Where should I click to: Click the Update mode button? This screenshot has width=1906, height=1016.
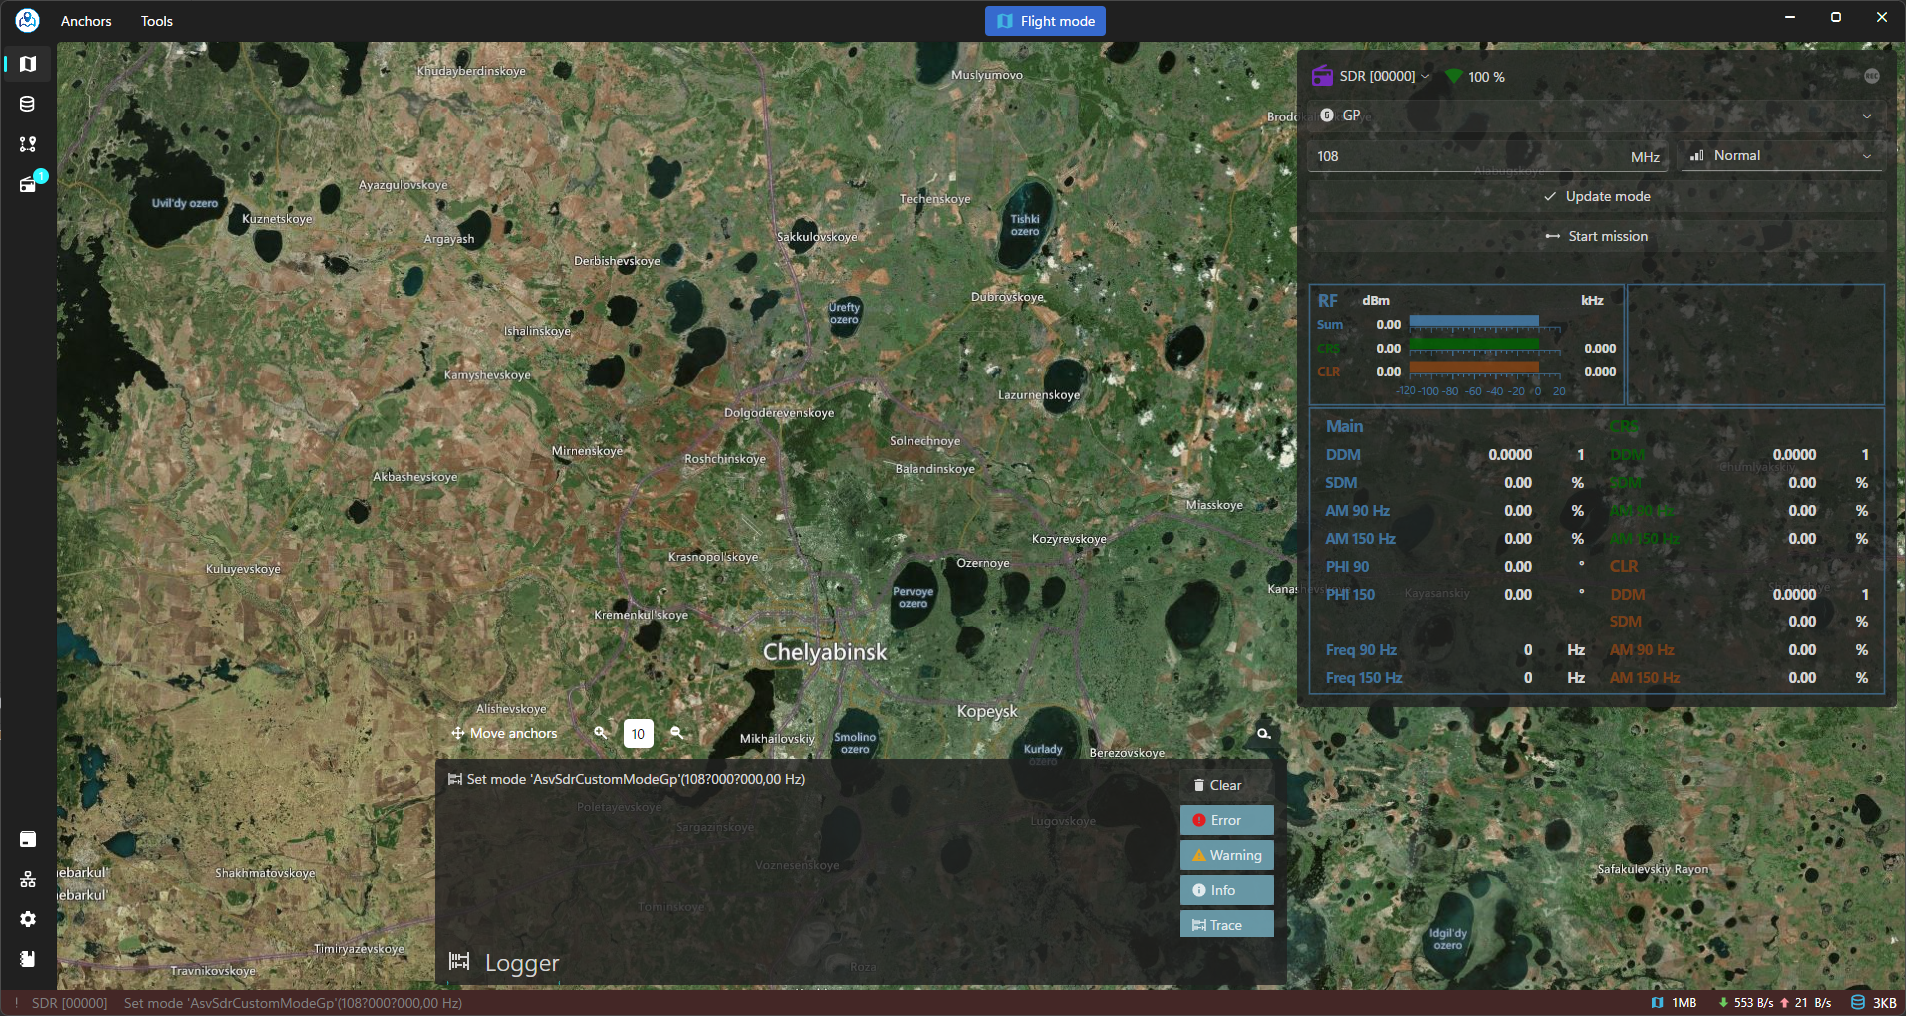pos(1597,197)
